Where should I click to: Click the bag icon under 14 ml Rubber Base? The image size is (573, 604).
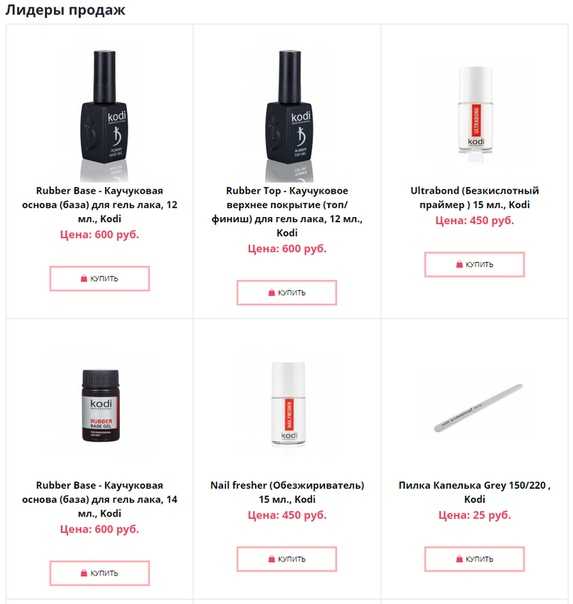[x=84, y=573]
